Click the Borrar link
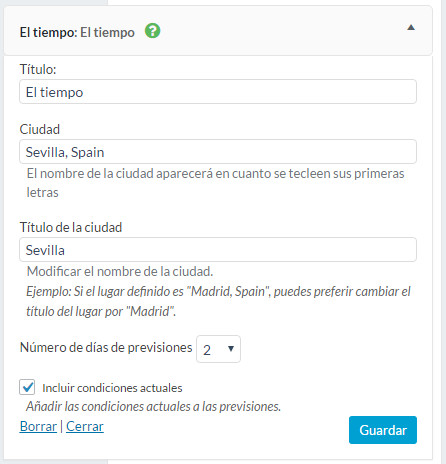 [x=38, y=426]
